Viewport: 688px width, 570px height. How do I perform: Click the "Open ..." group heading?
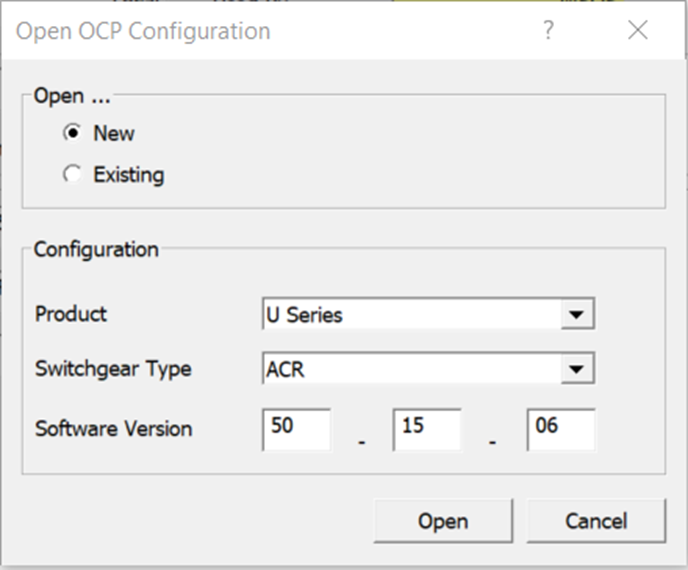coord(72,96)
